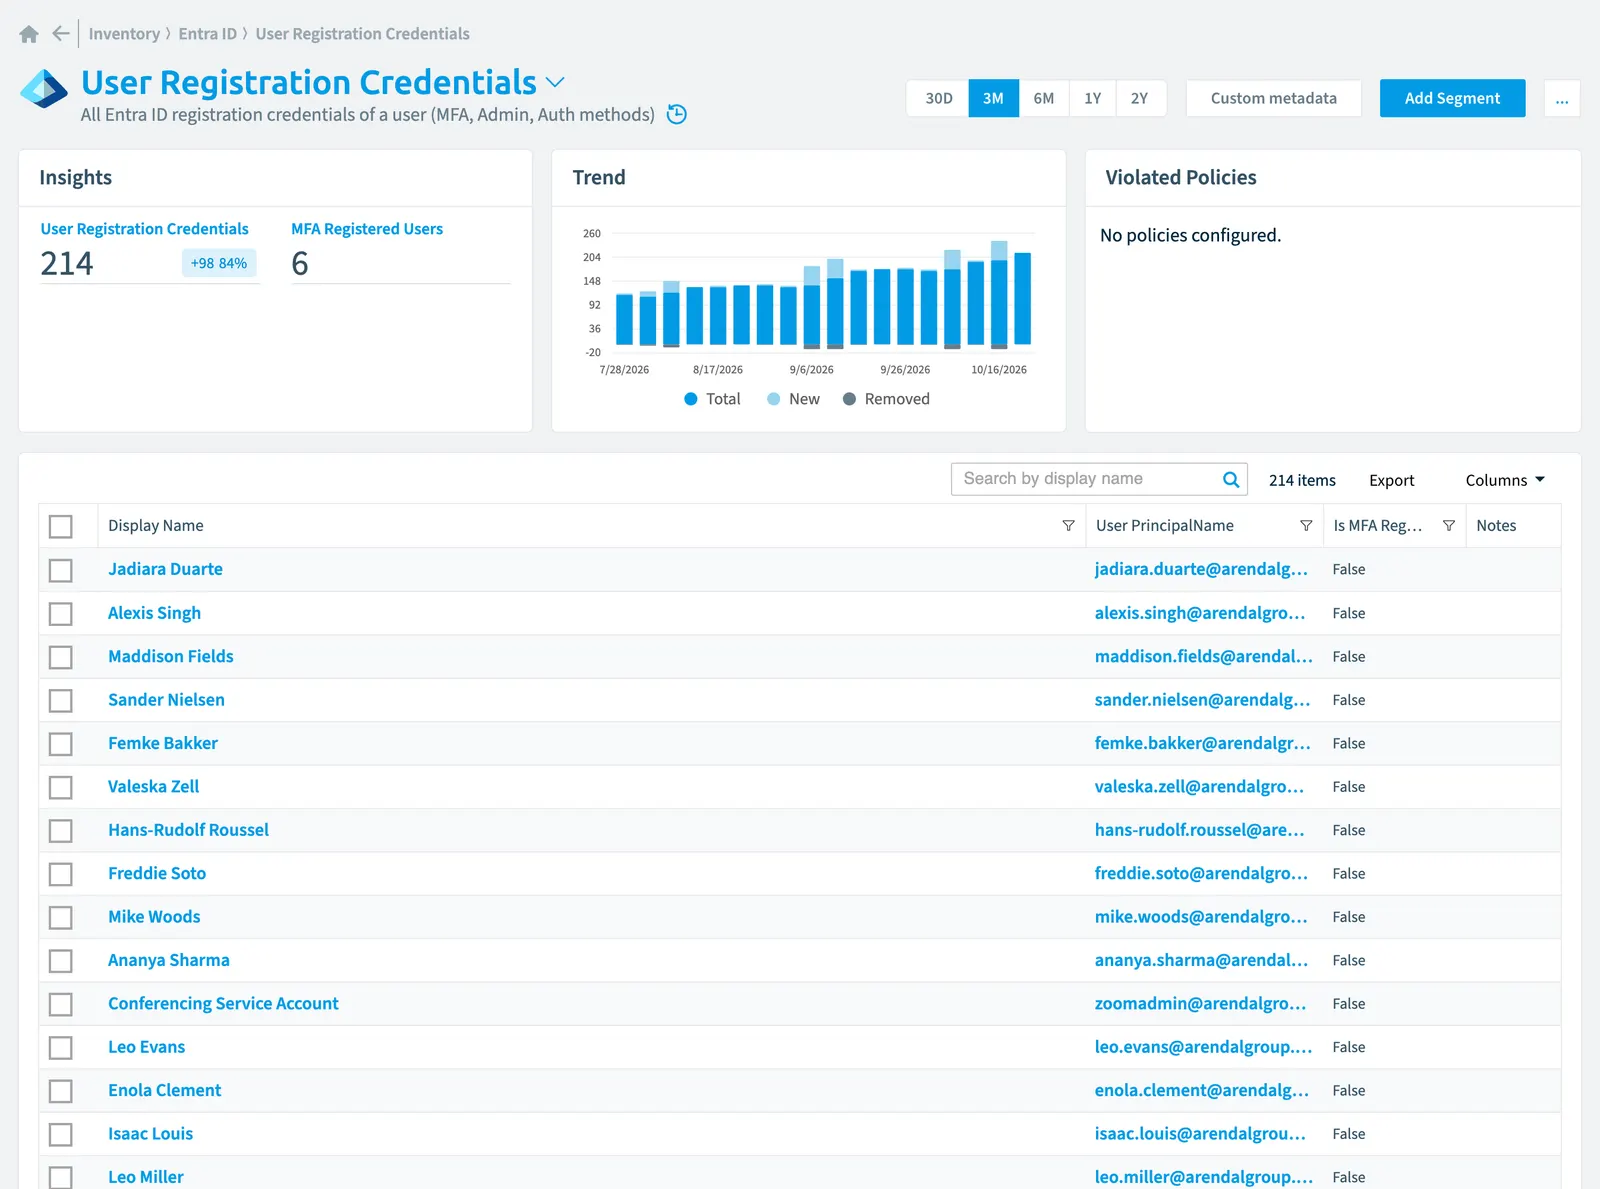Click the Add Segment button

tap(1452, 98)
